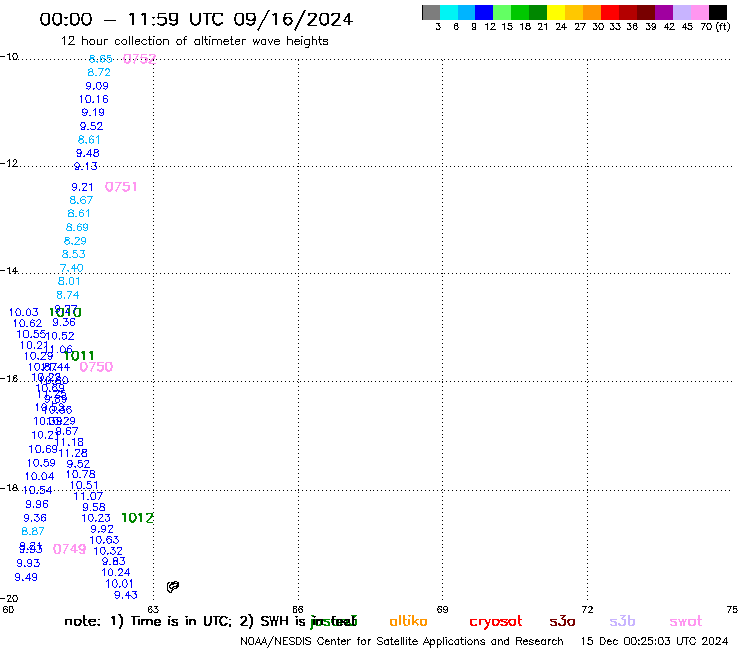This screenshot has width=740, height=650.
Task: Click the pink time stamp '0749'
Action: point(69,549)
